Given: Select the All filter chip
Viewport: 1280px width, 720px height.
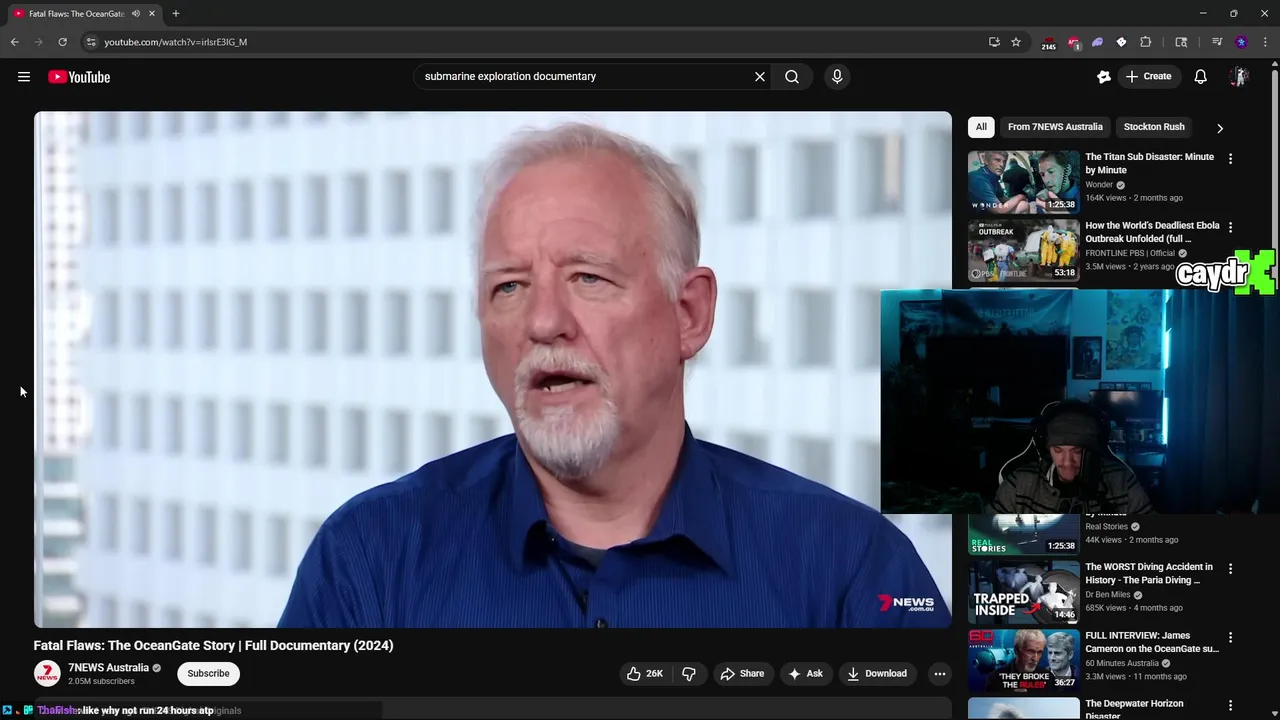Looking at the screenshot, I should [x=981, y=127].
